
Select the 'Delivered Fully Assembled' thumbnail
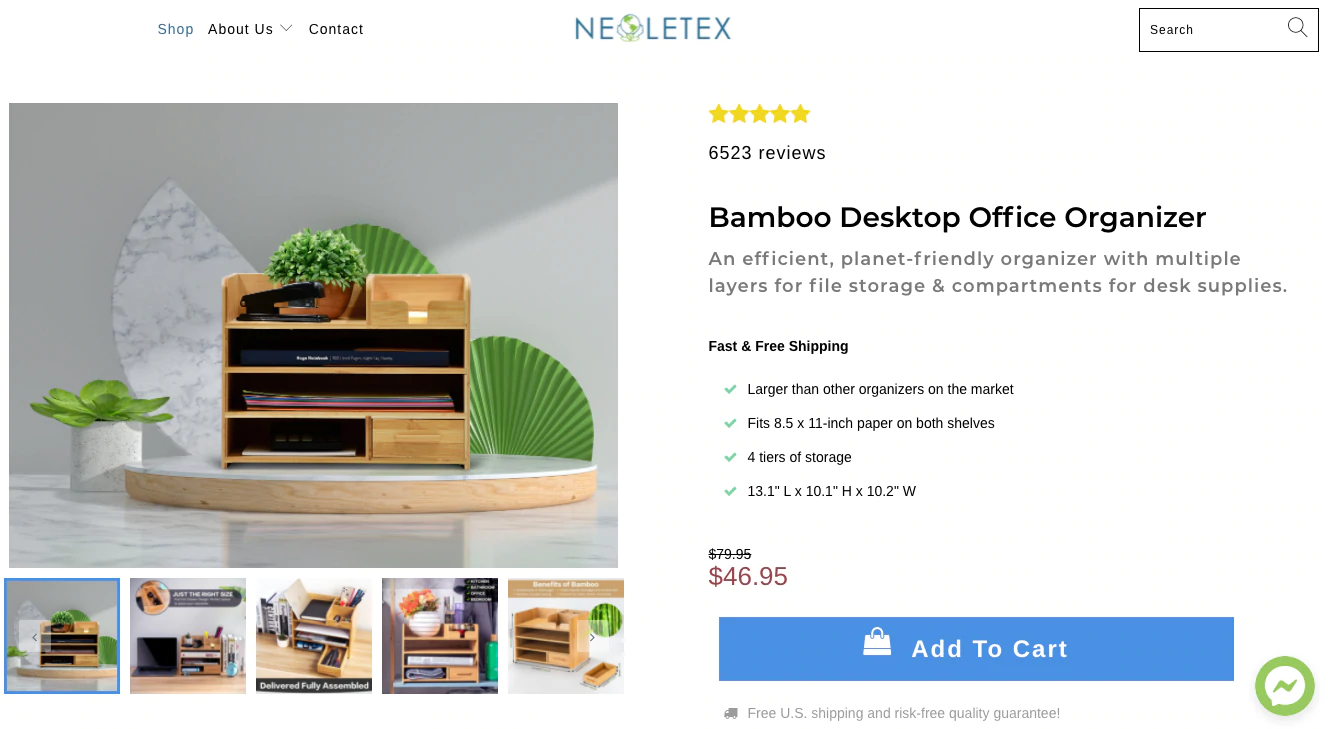314,636
